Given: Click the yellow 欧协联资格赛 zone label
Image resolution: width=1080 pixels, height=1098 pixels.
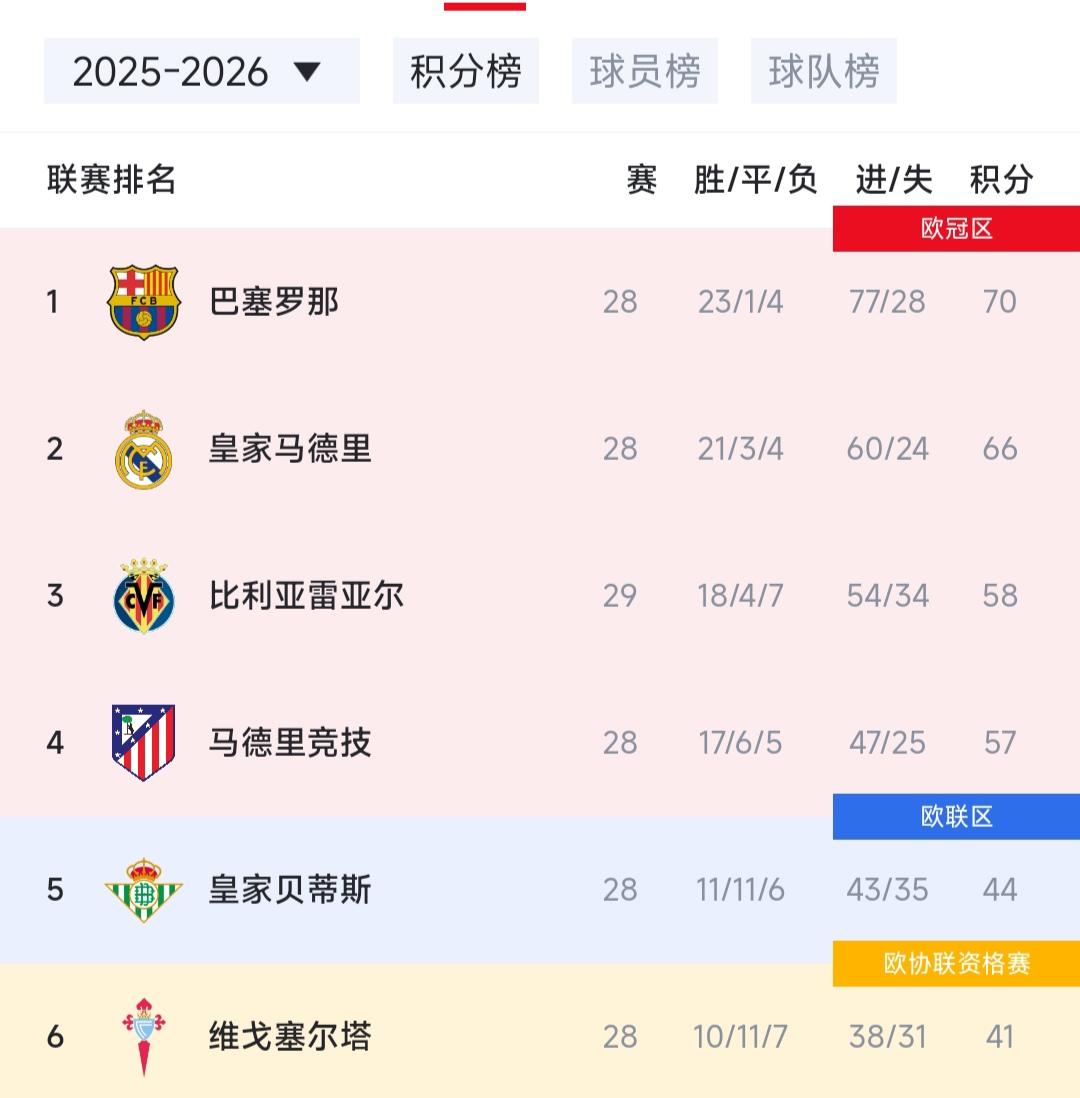Looking at the screenshot, I should 956,964.
